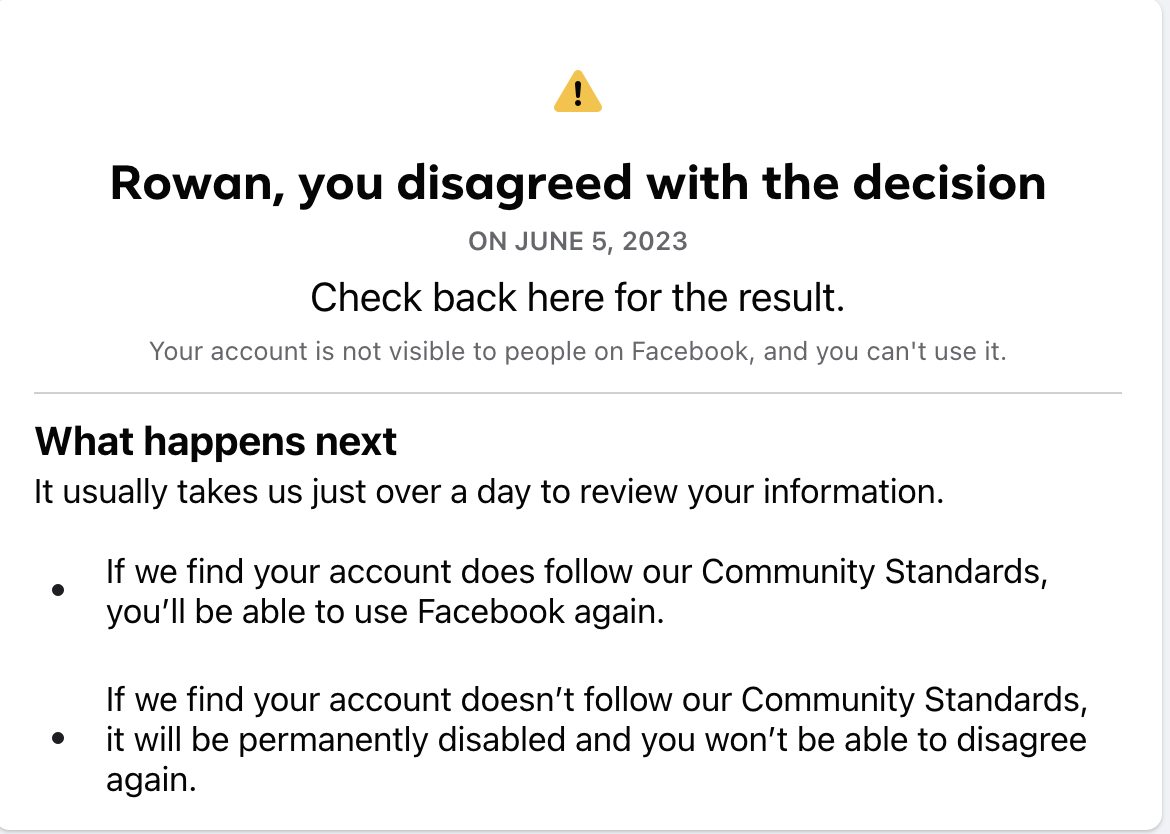Click the word "Facebook" in the gray notice
The image size is (1170, 834).
tap(689, 352)
